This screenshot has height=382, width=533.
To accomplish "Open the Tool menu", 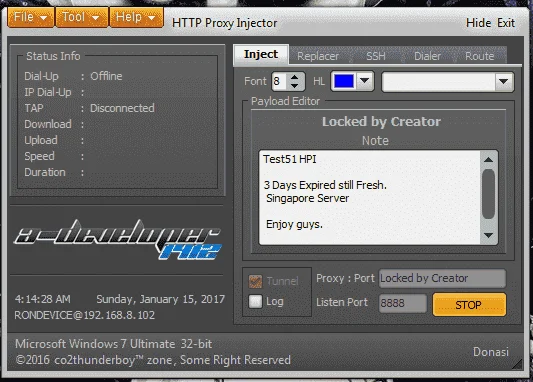I will click(81, 17).
